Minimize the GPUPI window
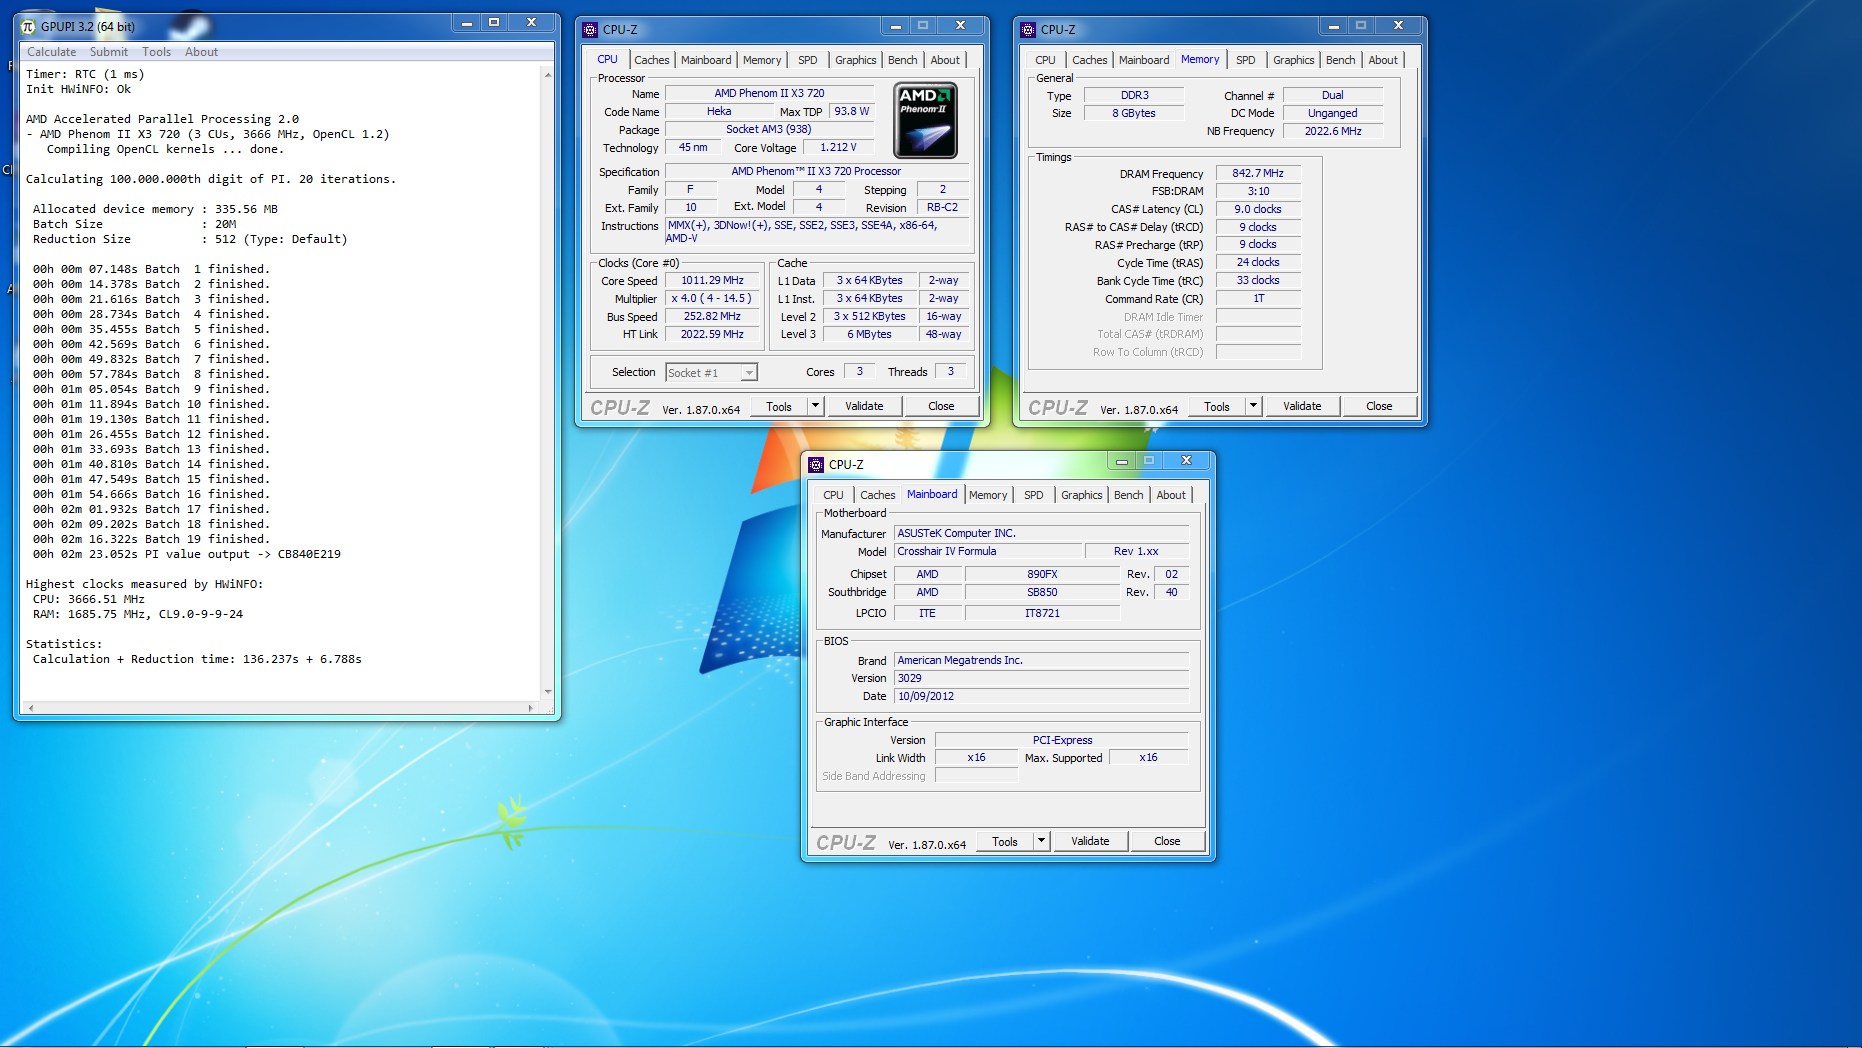1862x1048 pixels. pyautogui.click(x=466, y=23)
